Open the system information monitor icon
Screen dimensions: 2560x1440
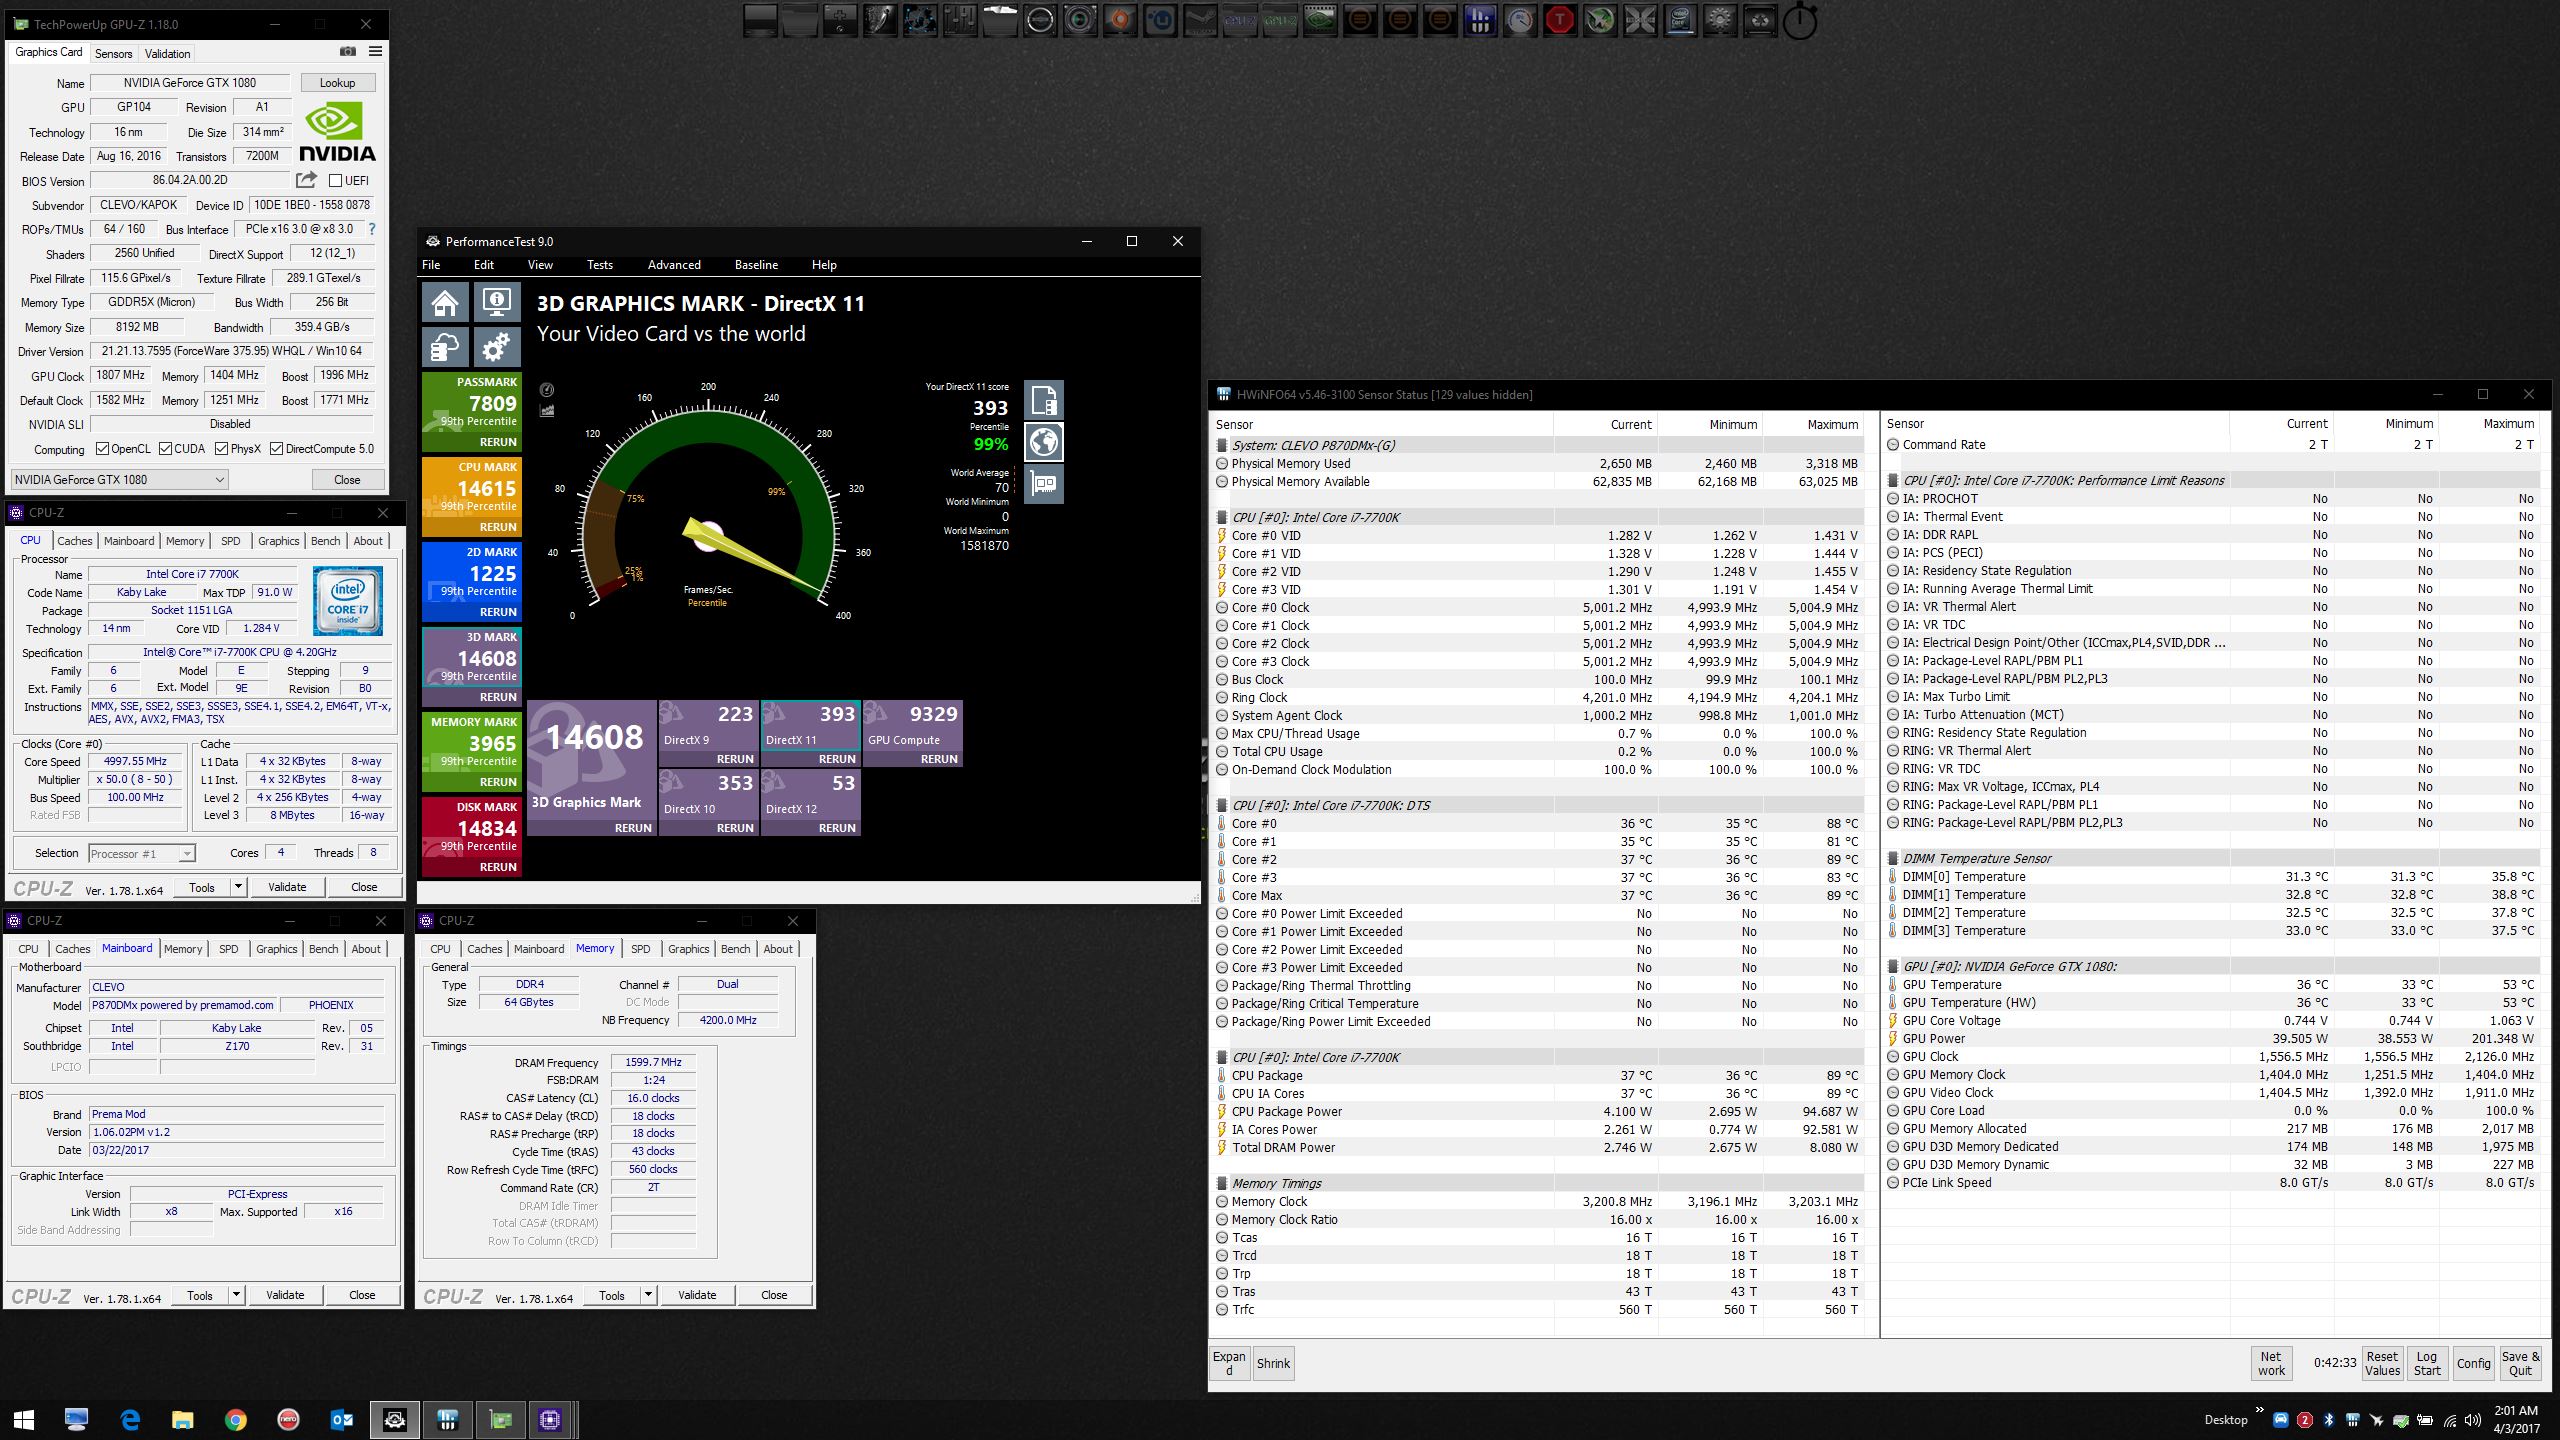pyautogui.click(x=497, y=302)
